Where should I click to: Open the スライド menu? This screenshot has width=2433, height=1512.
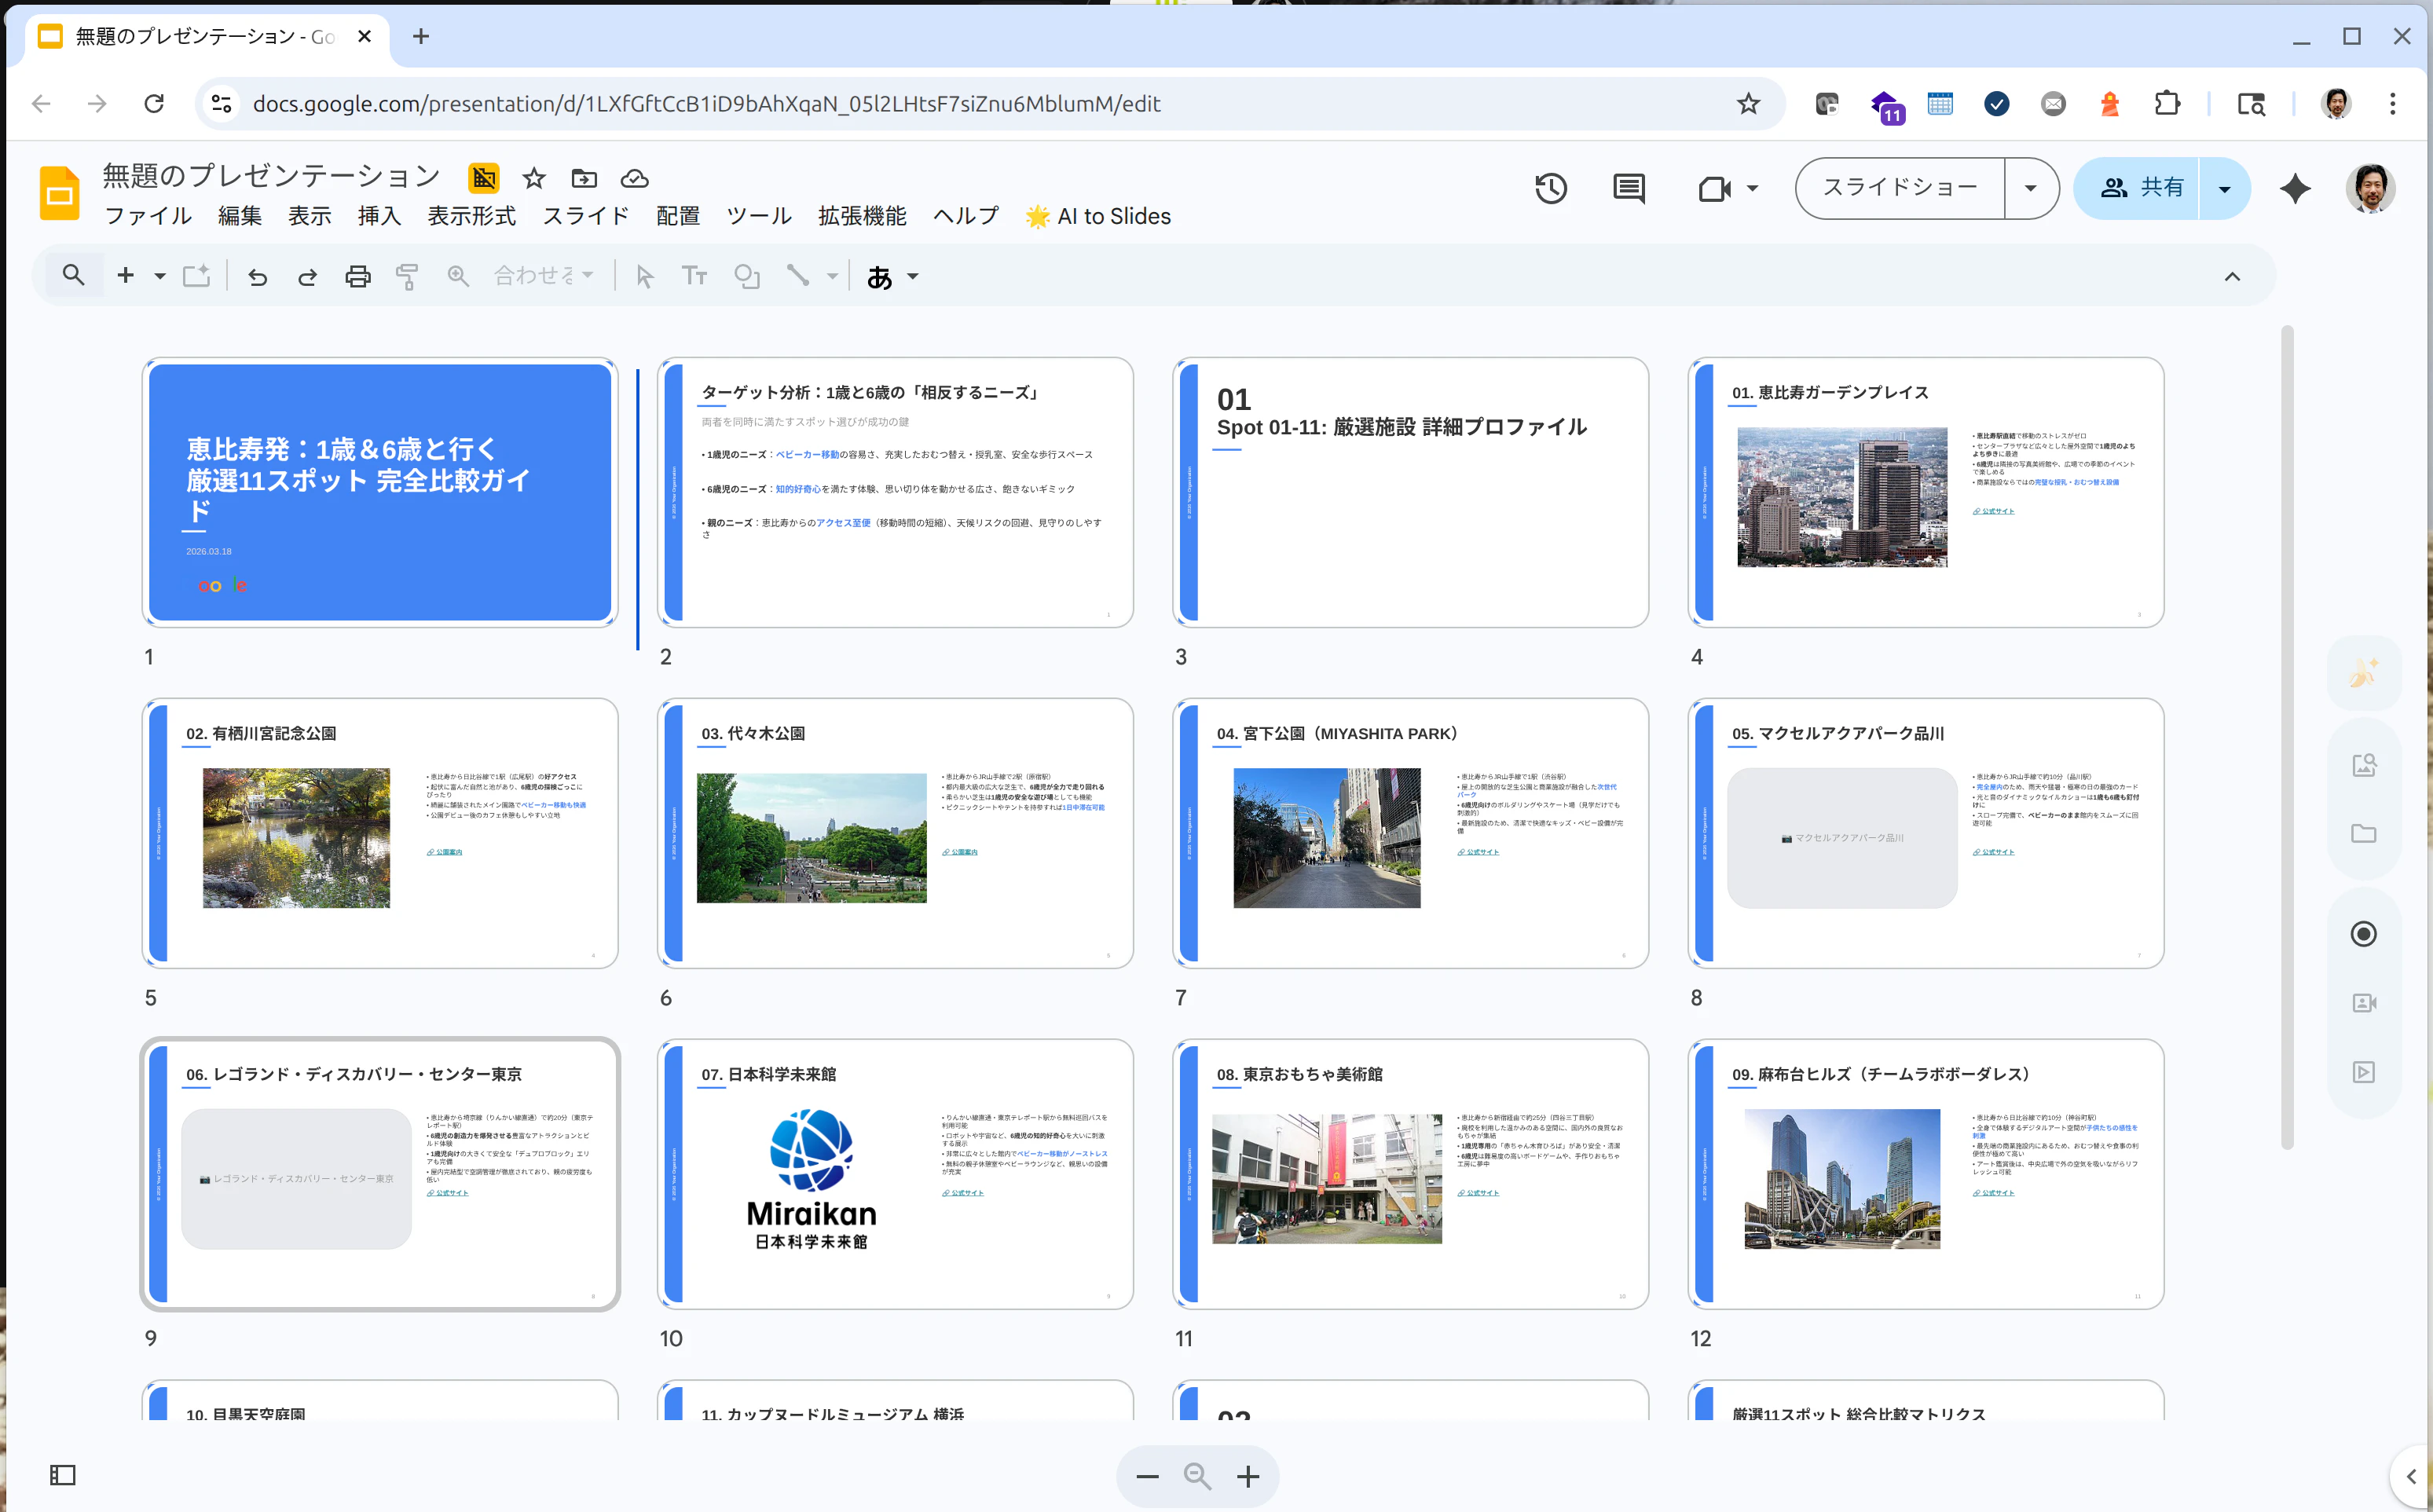[x=586, y=216]
